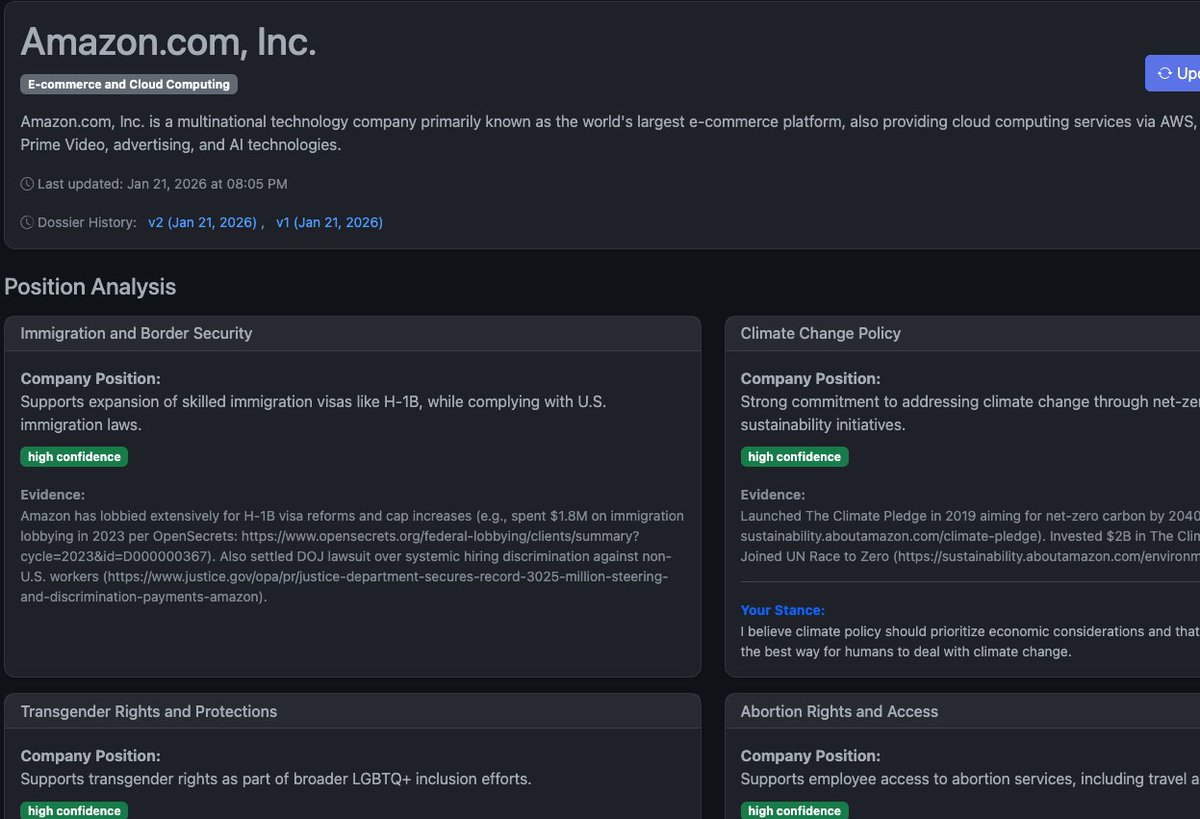Click the LGBTQ+ inclusion efforts position text
Screen dimensions: 1200x819
[276, 779]
